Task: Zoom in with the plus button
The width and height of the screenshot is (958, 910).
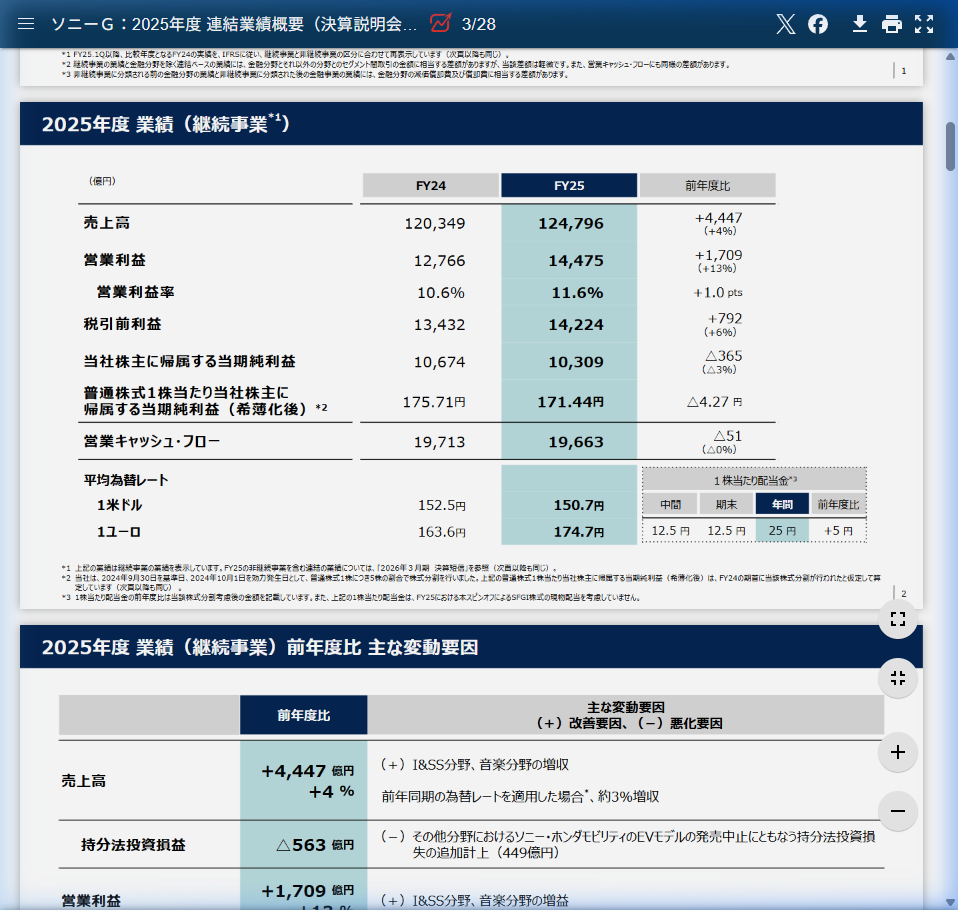Action: pos(898,752)
